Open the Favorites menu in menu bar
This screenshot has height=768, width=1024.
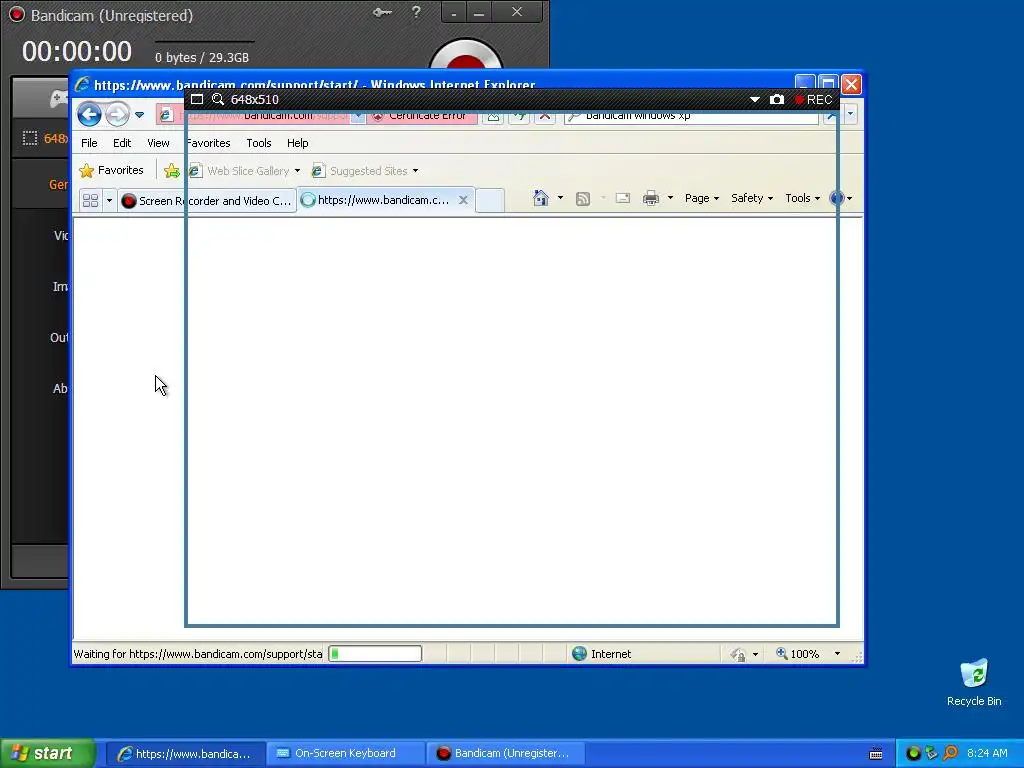[x=208, y=143]
